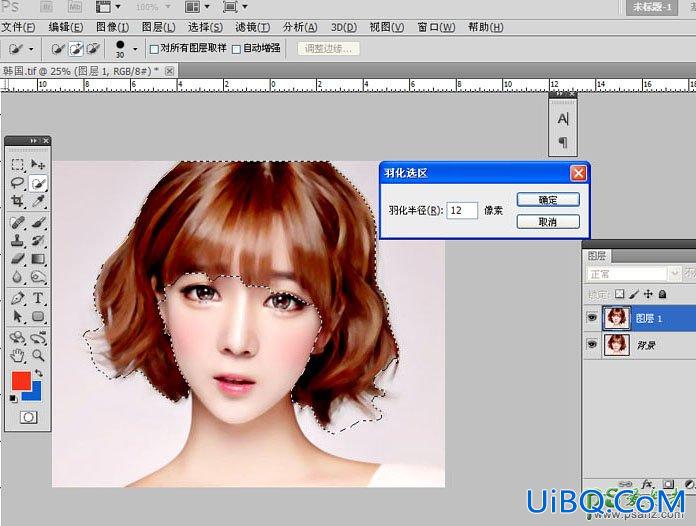Choose New Selection mode in options bar
696x526 pixels.
coord(58,49)
